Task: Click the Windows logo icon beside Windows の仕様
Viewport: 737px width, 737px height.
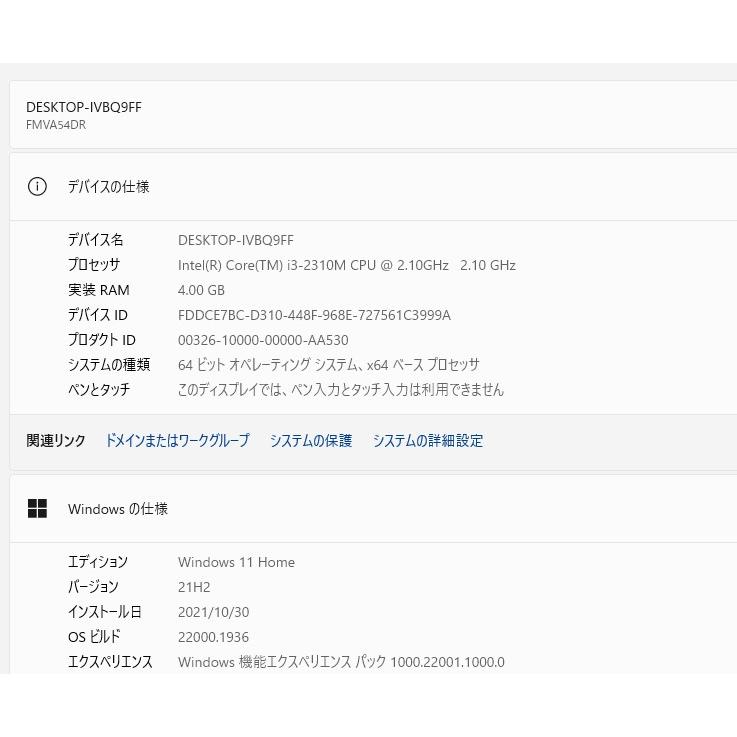Action: (x=37, y=509)
